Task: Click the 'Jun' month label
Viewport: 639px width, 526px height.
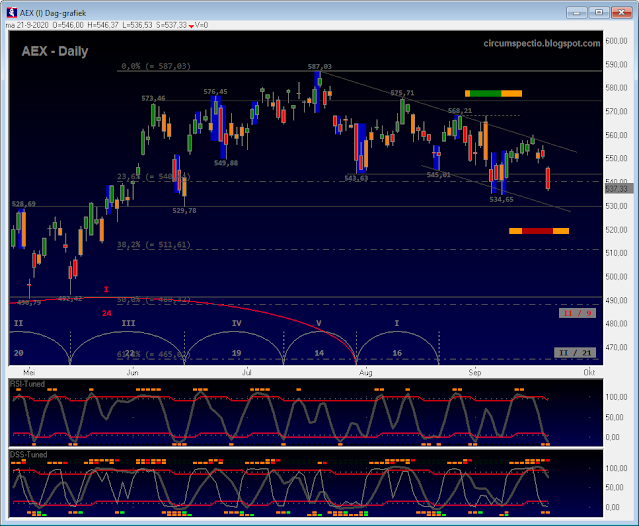Action: [132, 372]
